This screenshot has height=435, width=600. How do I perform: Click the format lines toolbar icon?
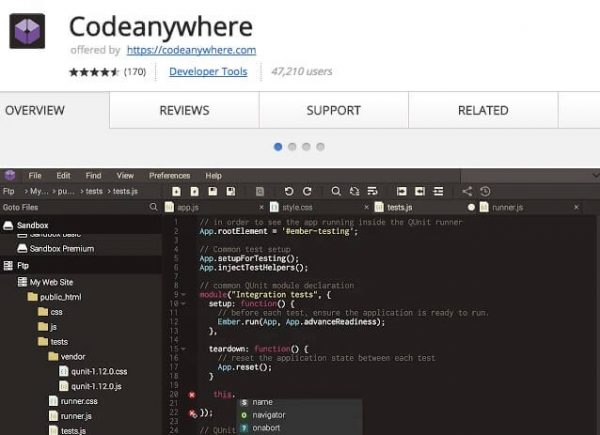pos(438,191)
